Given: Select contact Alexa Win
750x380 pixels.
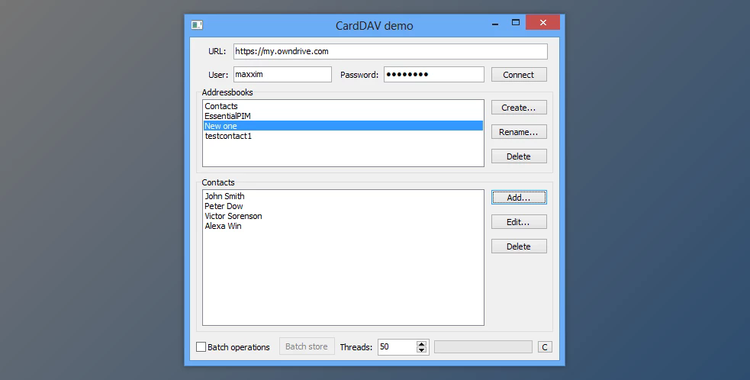Looking at the screenshot, I should pos(343,226).
